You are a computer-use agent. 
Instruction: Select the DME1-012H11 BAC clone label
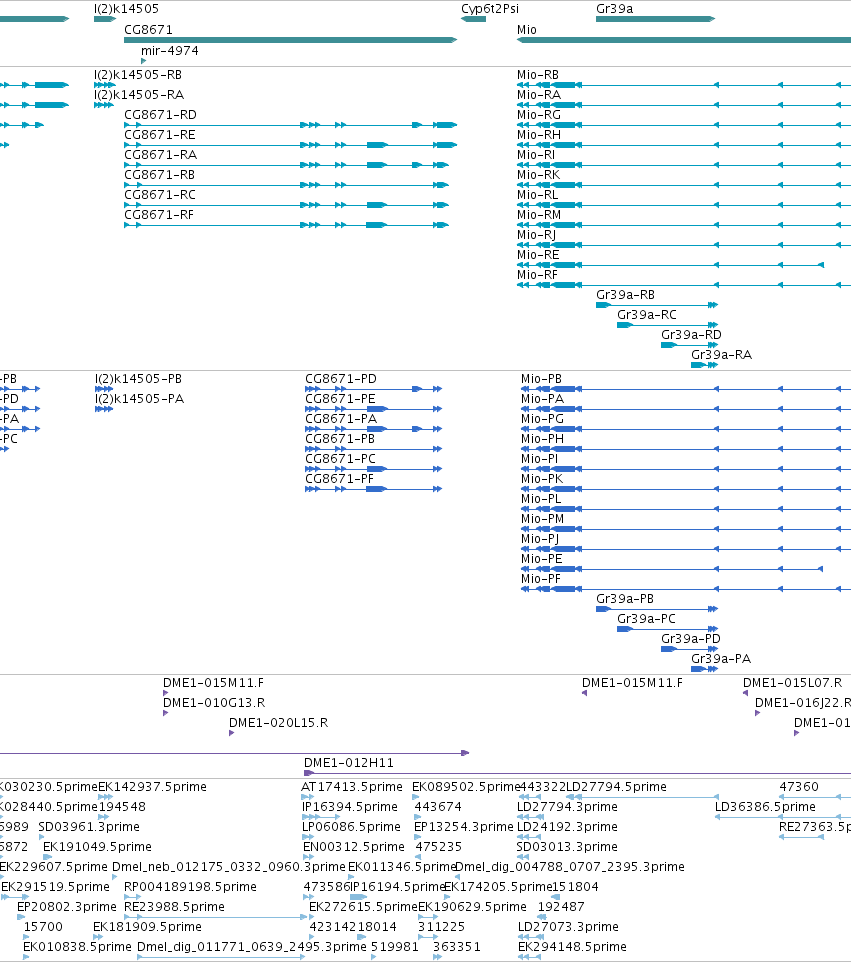pyautogui.click(x=348, y=763)
